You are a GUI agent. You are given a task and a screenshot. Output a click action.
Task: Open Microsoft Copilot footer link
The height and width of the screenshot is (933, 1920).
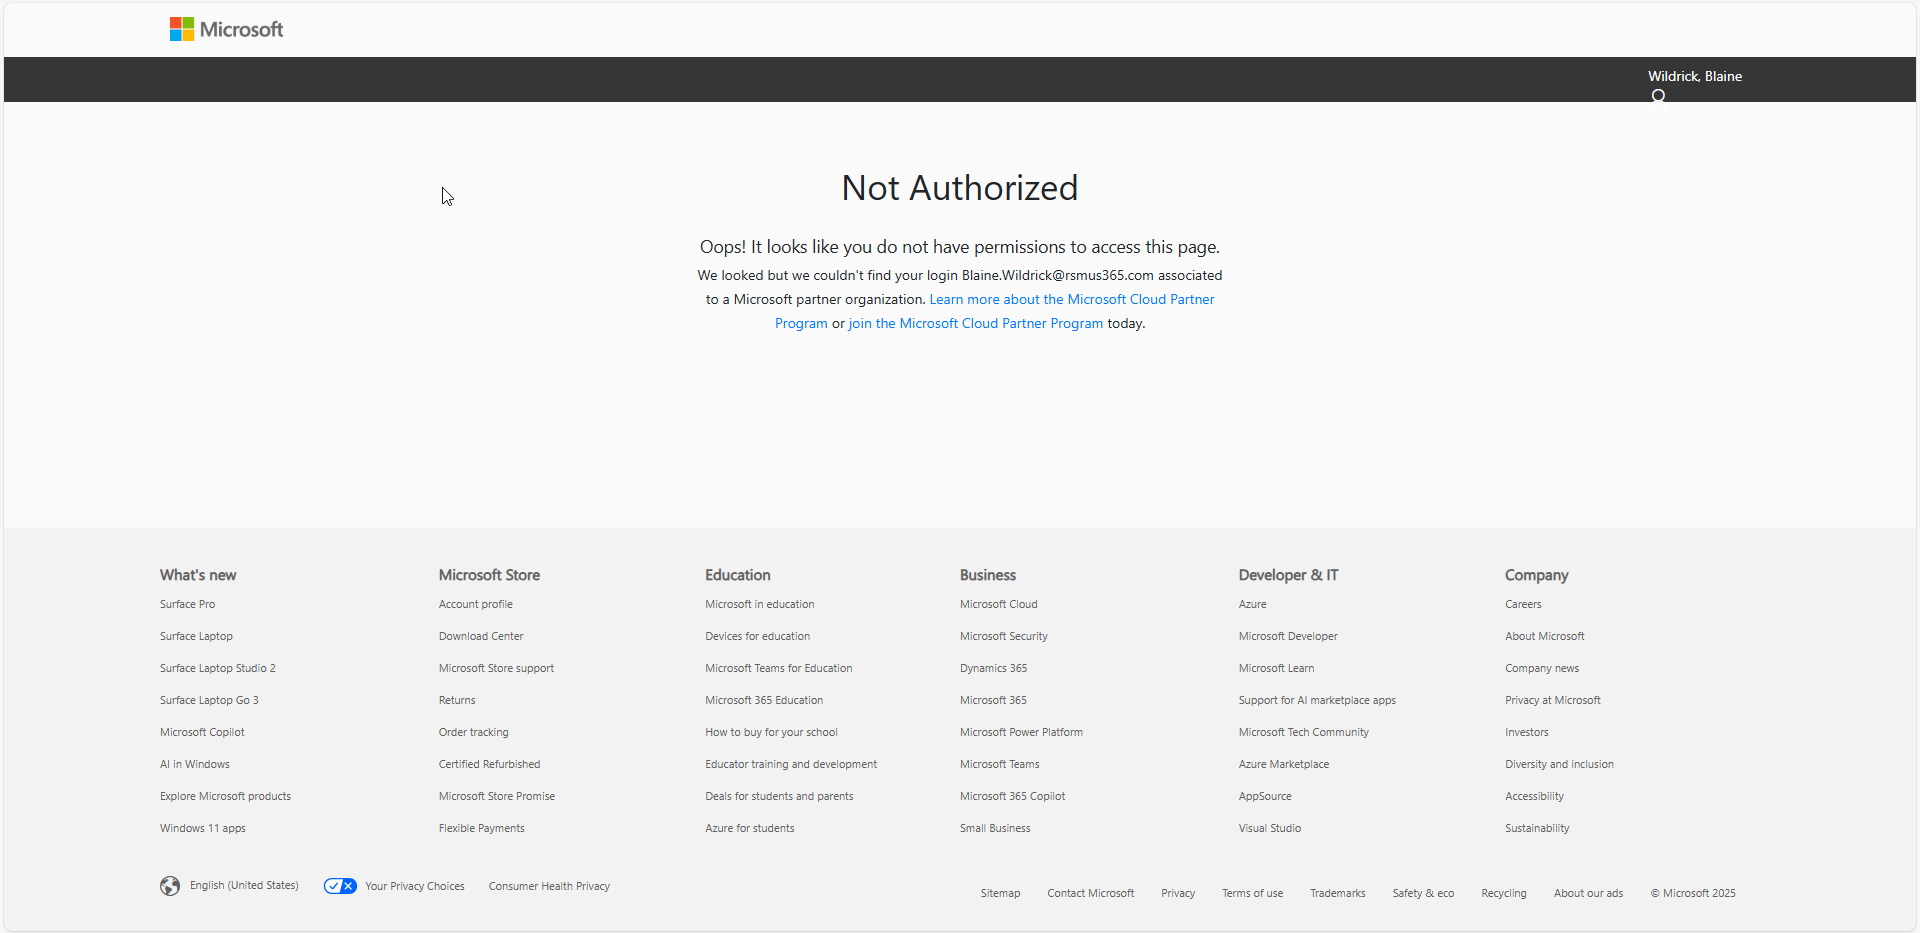pyautogui.click(x=202, y=732)
